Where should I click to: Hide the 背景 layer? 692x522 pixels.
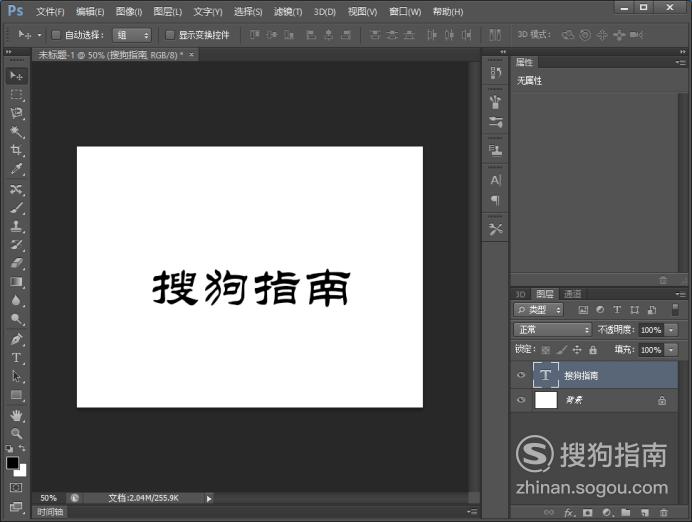tap(521, 400)
